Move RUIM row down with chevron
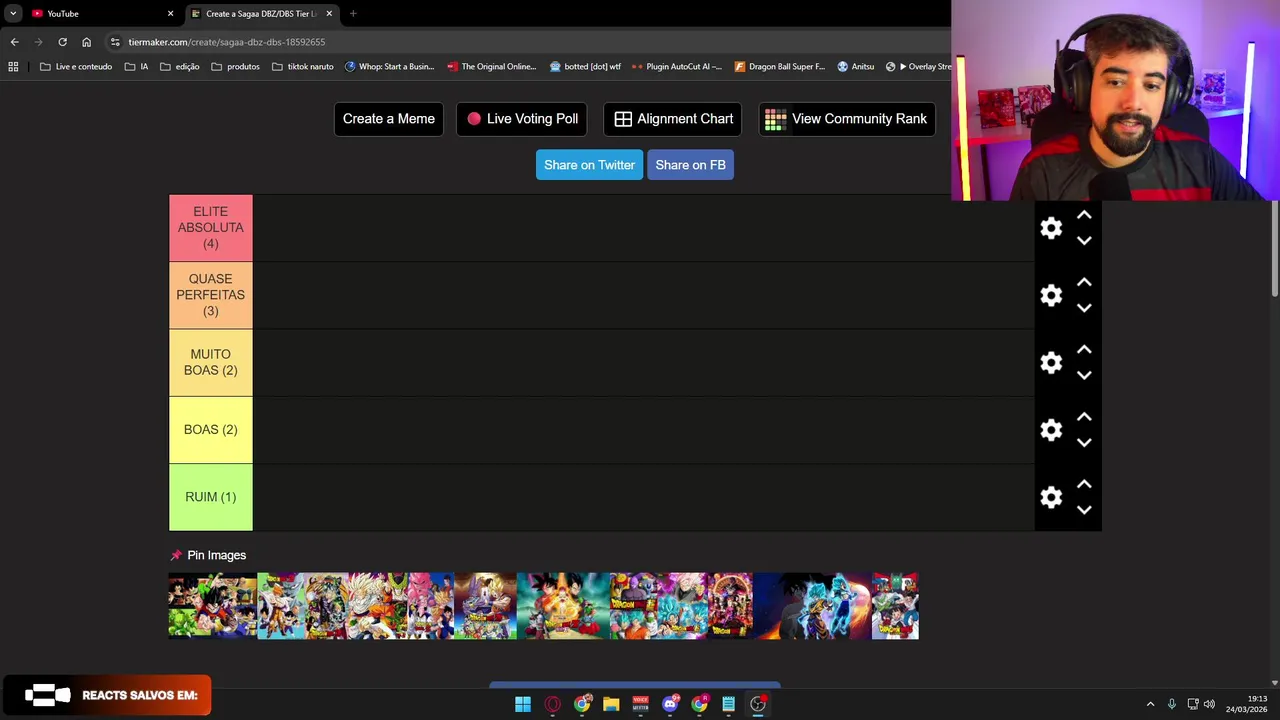 tap(1084, 510)
